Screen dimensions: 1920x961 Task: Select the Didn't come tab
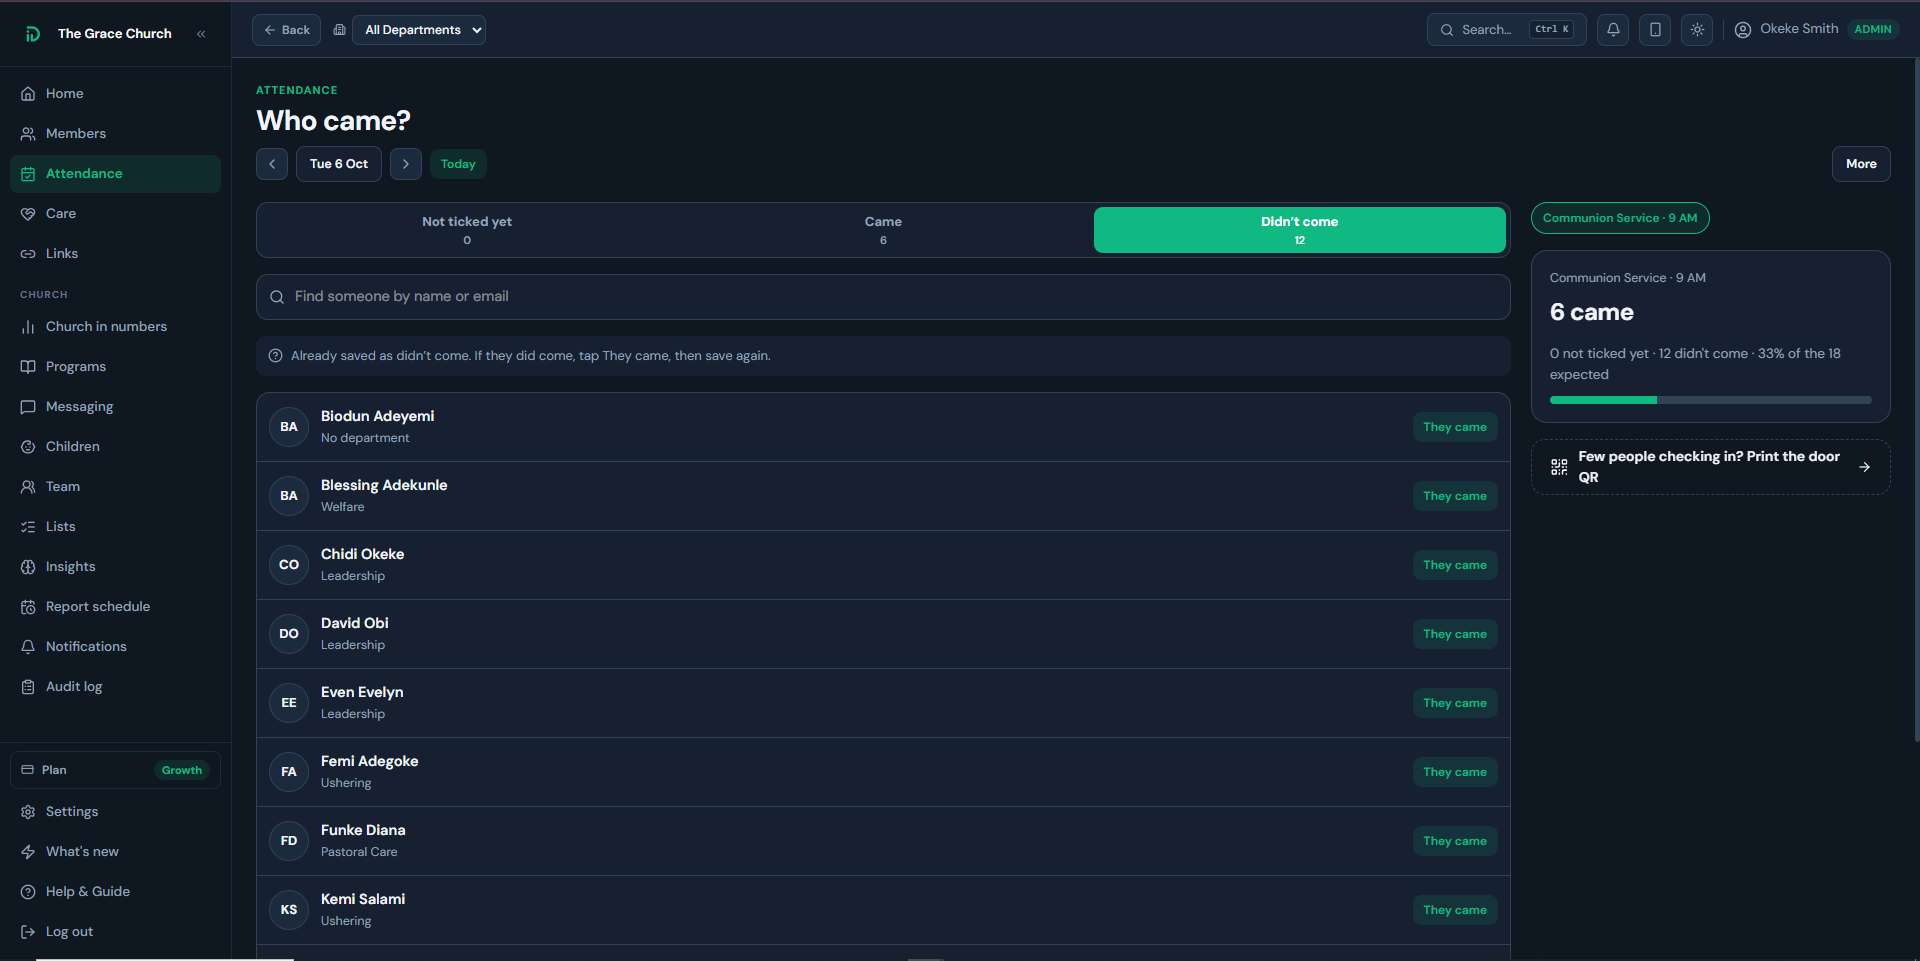(x=1299, y=230)
